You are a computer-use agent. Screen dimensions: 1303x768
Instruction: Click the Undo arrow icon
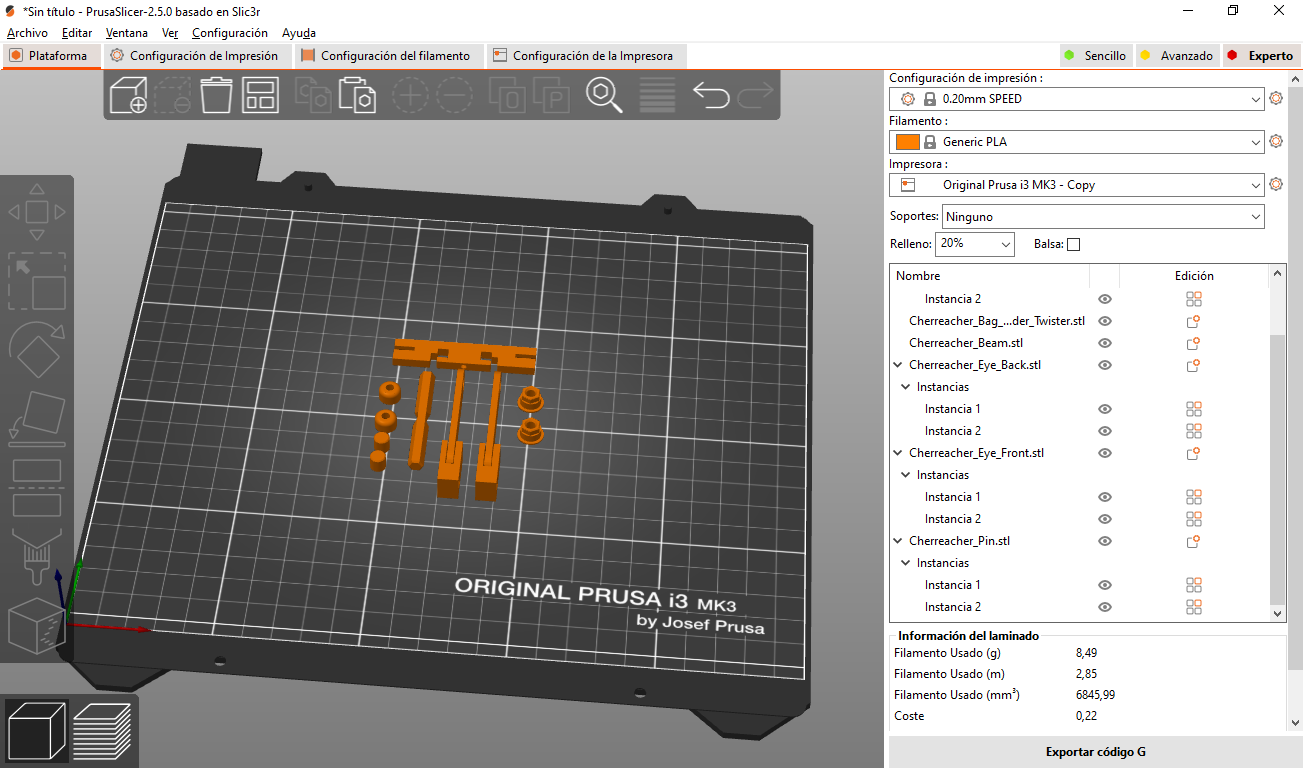click(x=711, y=95)
